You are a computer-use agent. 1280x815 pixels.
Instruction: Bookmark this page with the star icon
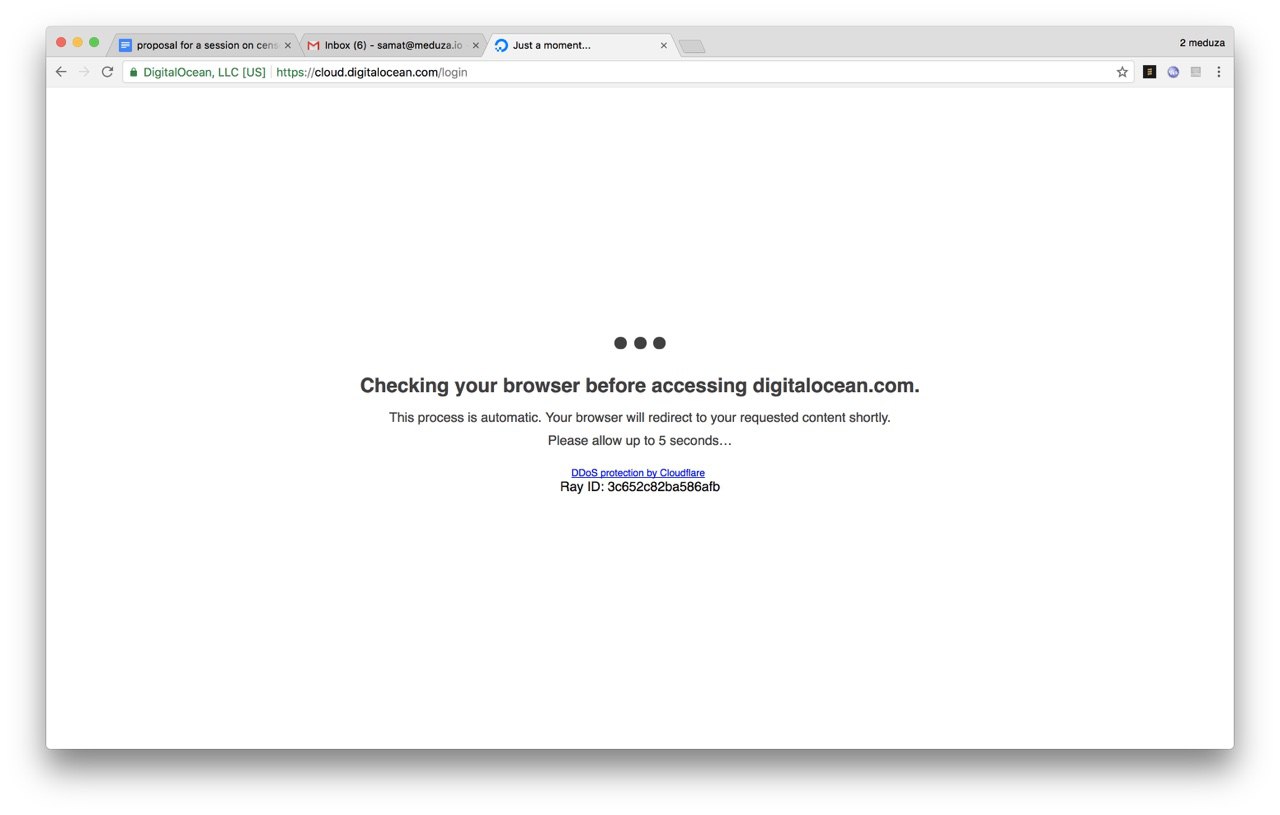click(1122, 72)
